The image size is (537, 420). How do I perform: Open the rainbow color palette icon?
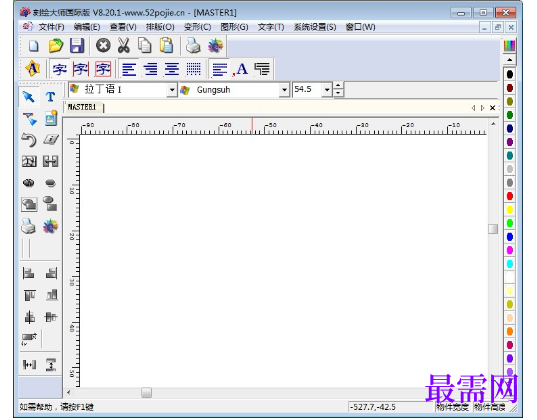point(510,46)
